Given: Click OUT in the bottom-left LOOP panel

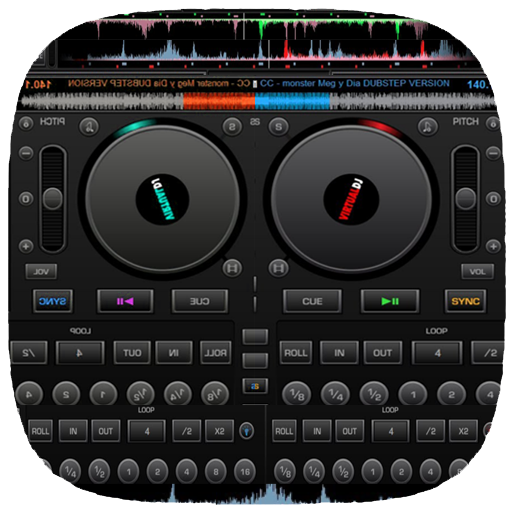Looking at the screenshot, I should pyautogui.click(x=106, y=431).
